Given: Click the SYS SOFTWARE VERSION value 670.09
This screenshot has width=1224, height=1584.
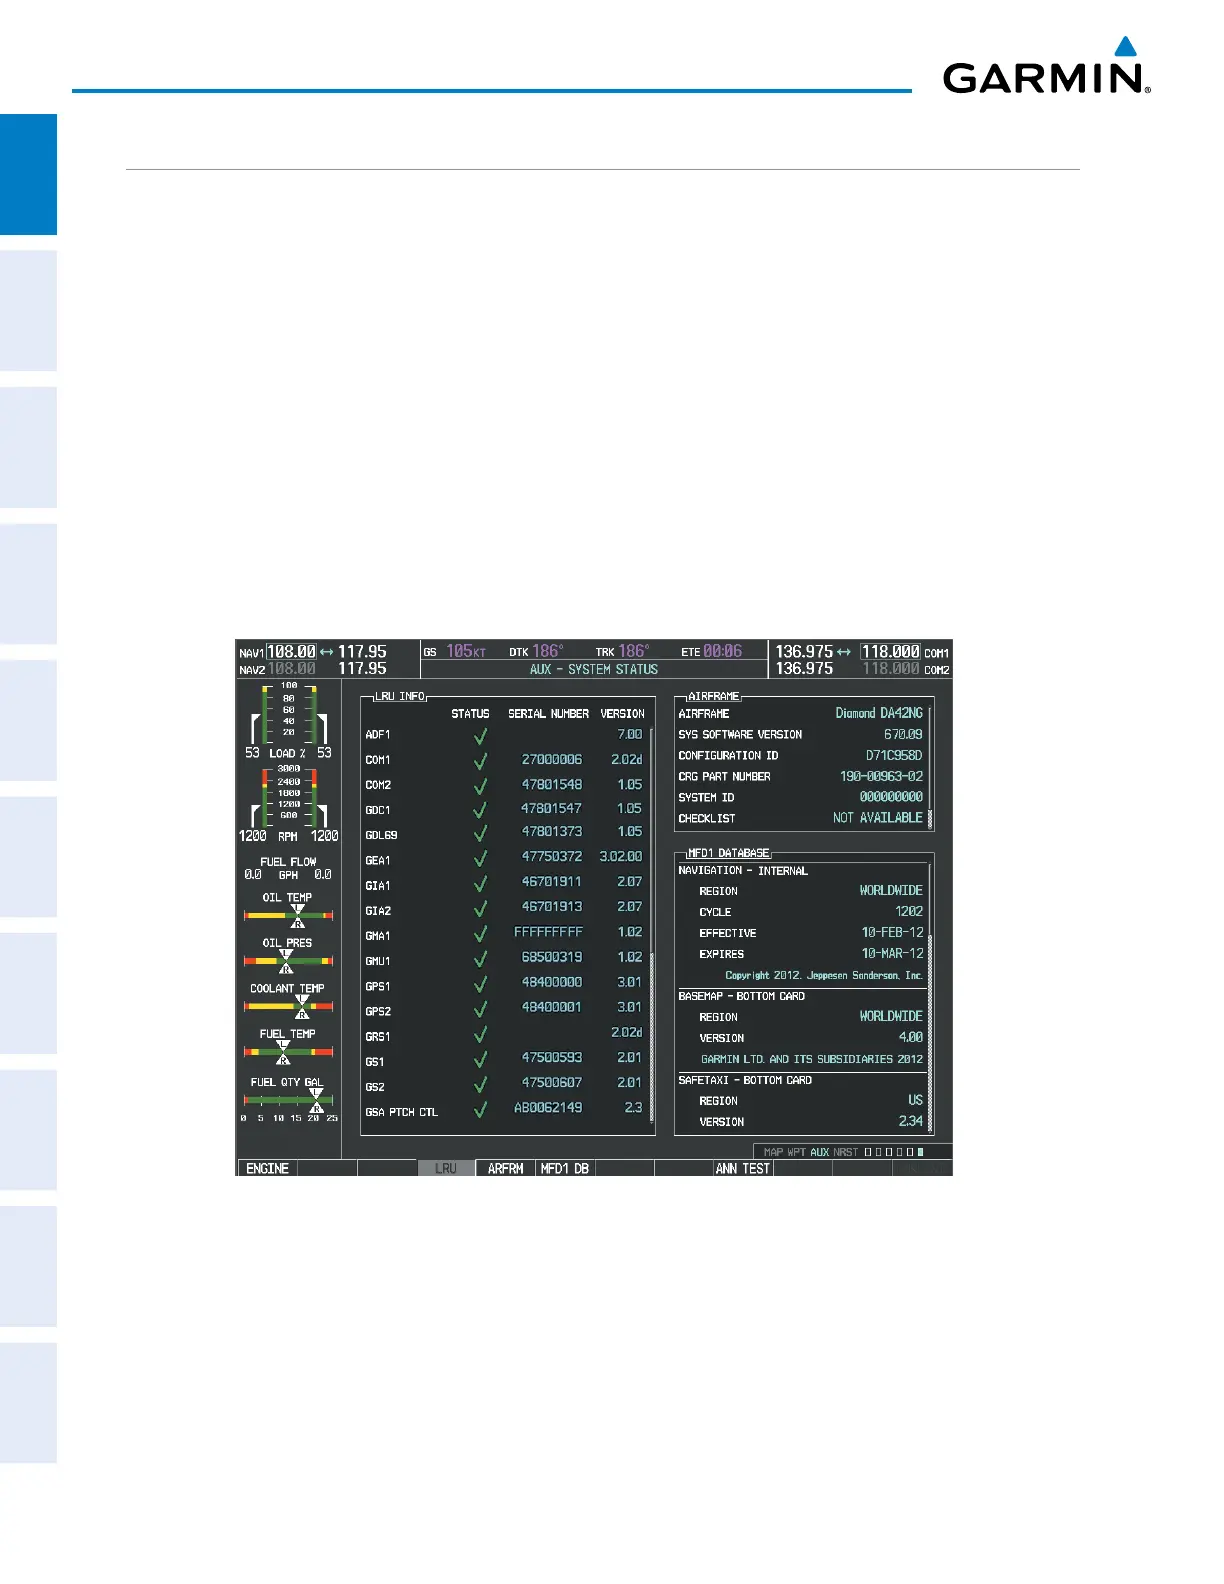Looking at the screenshot, I should [903, 734].
